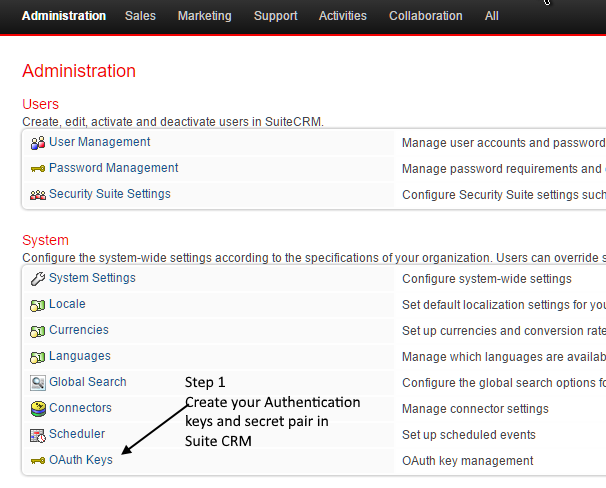Click the 'Manage connector settings' description
The height and width of the screenshot is (488, 606).
475,409
